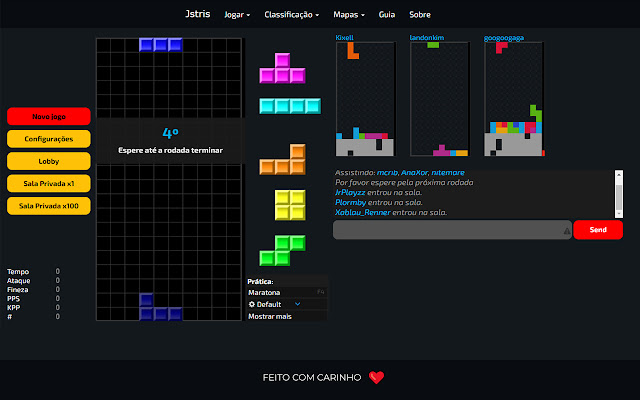Image resolution: width=640 pixels, height=400 pixels.
Task: Click the yellow O piece in next queue
Action: 290,205
